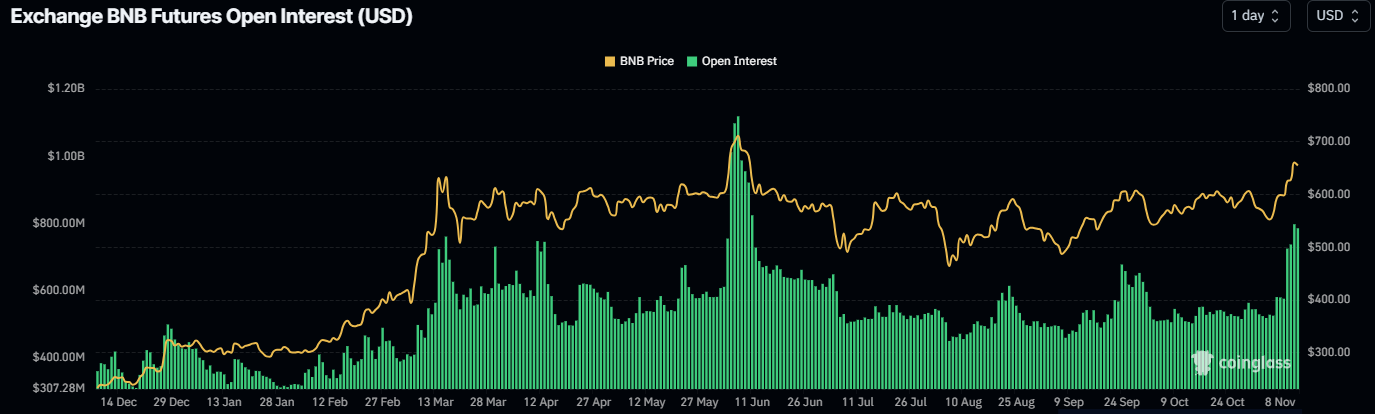Screen dimensions: 1375x414
Task: Click the coinglass watermark logo
Action: click(x=1203, y=363)
